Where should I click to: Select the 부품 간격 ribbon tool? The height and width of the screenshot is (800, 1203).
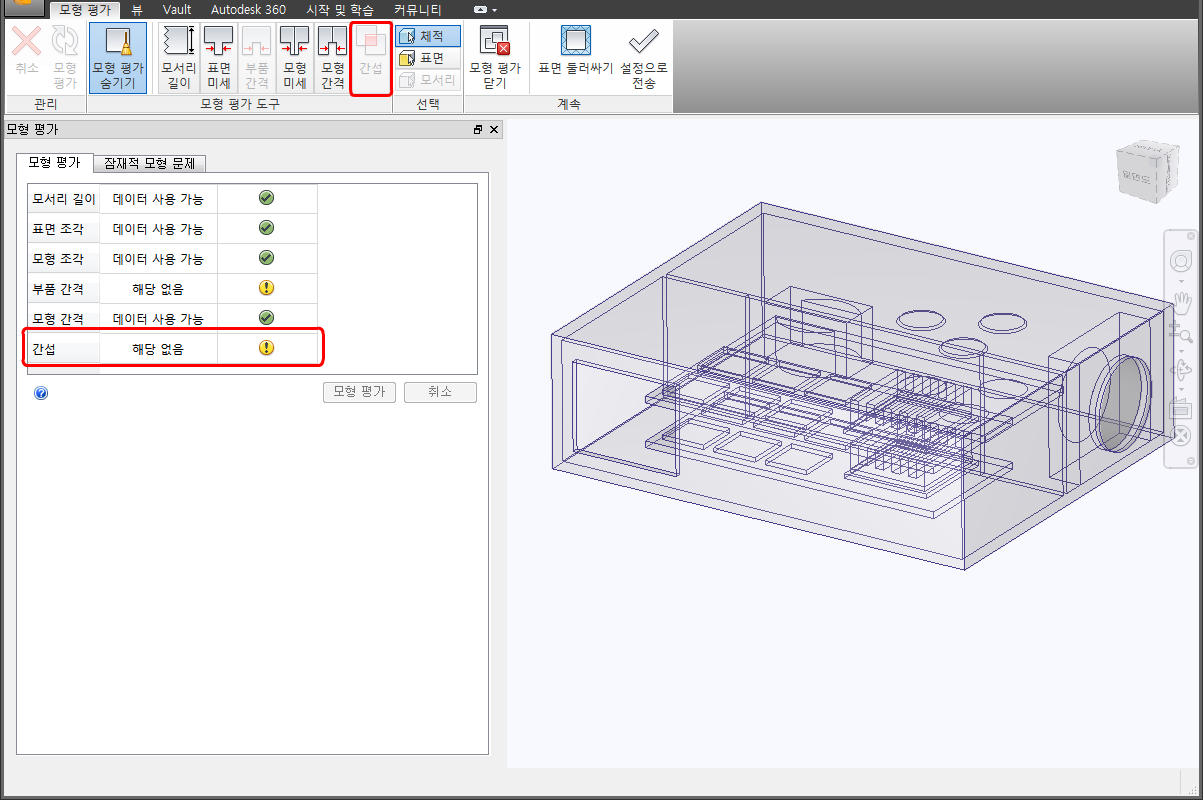pos(257,58)
